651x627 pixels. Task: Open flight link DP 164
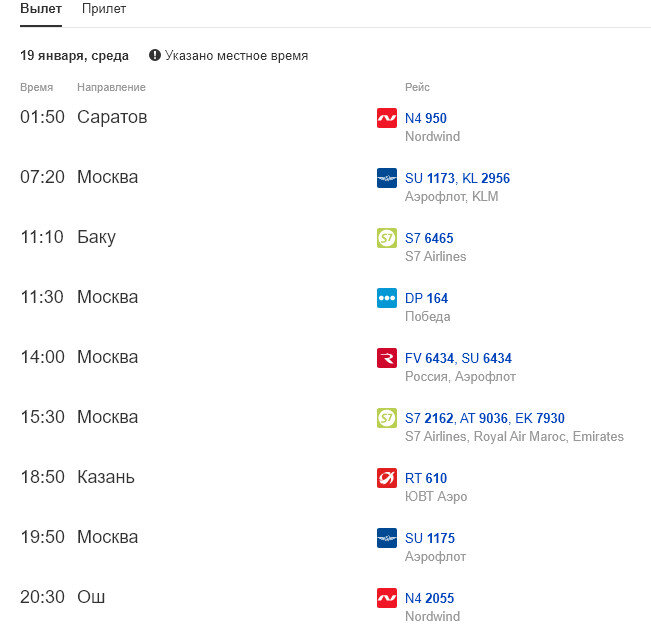point(426,298)
